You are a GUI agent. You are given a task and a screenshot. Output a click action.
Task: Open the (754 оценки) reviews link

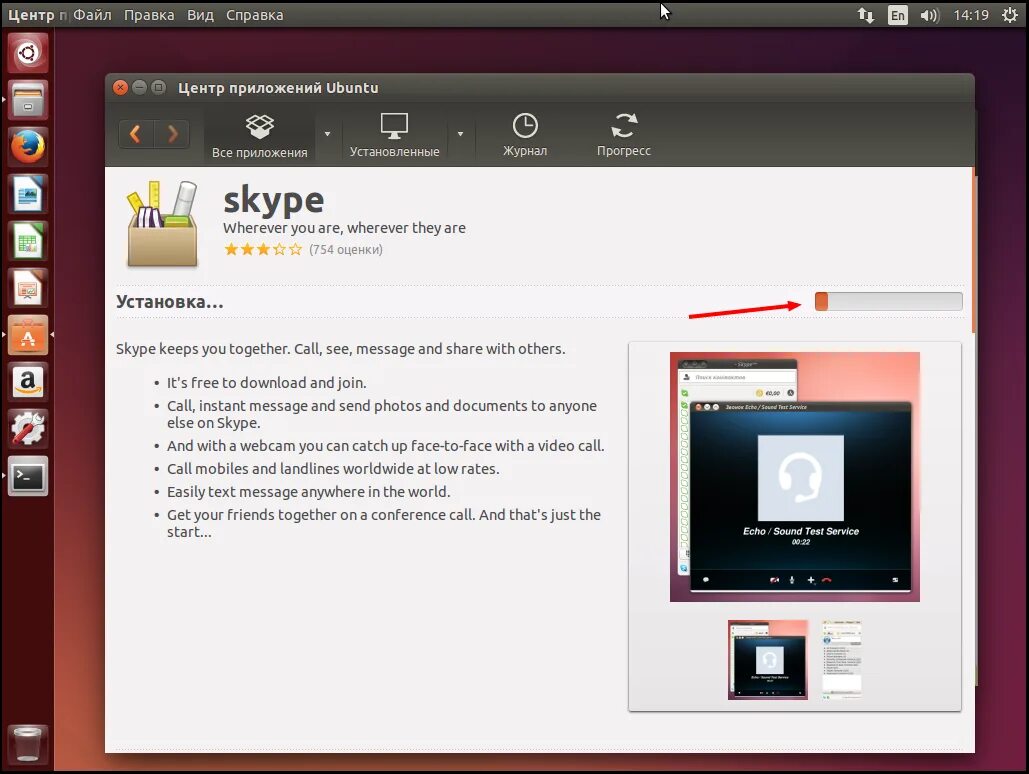[346, 249]
